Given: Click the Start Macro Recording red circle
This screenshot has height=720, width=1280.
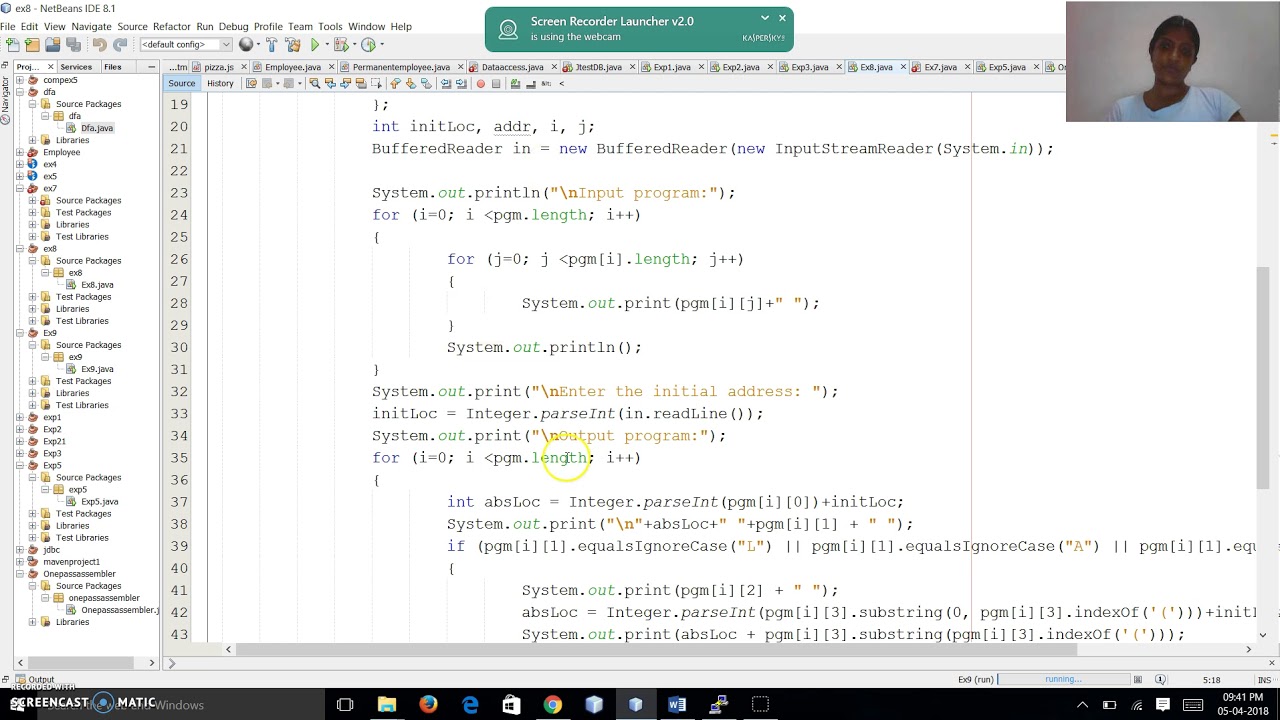Looking at the screenshot, I should click(x=480, y=83).
